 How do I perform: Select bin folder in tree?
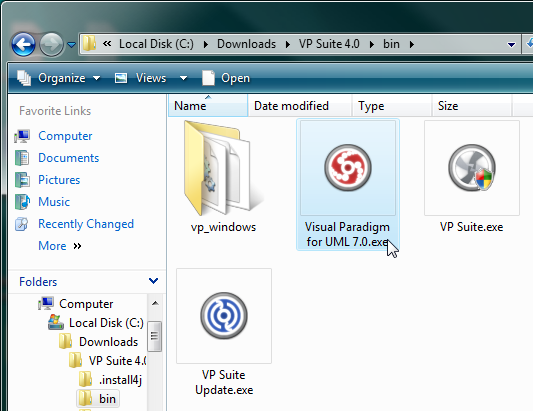pos(107,399)
